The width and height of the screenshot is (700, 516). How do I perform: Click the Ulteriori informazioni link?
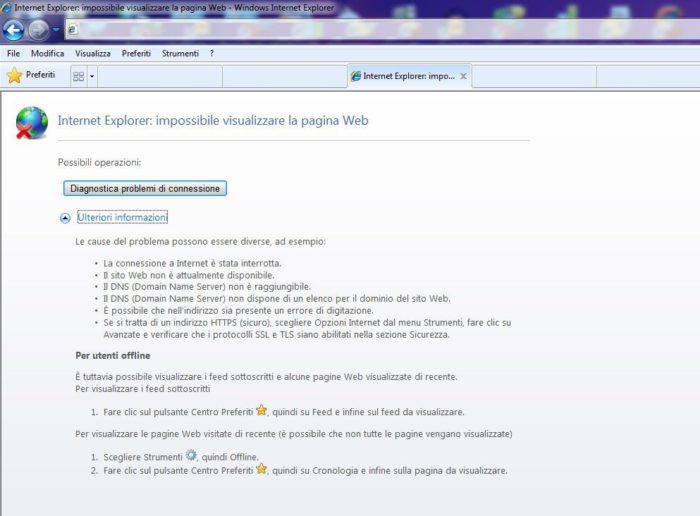(122, 217)
